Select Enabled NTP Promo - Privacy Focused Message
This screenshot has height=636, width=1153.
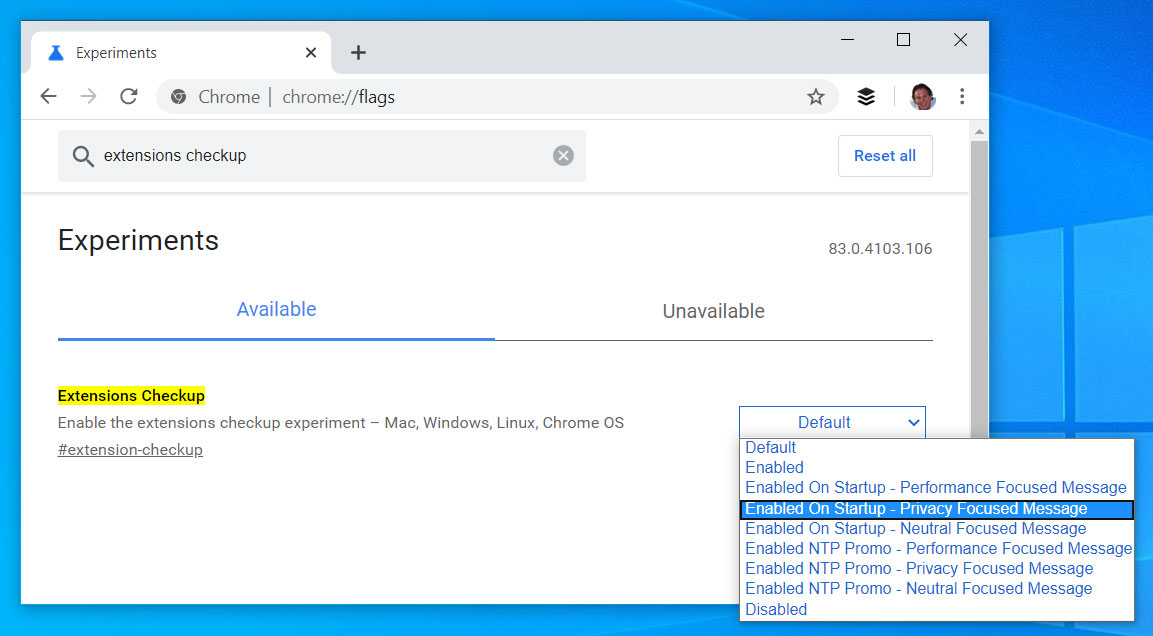point(937,569)
